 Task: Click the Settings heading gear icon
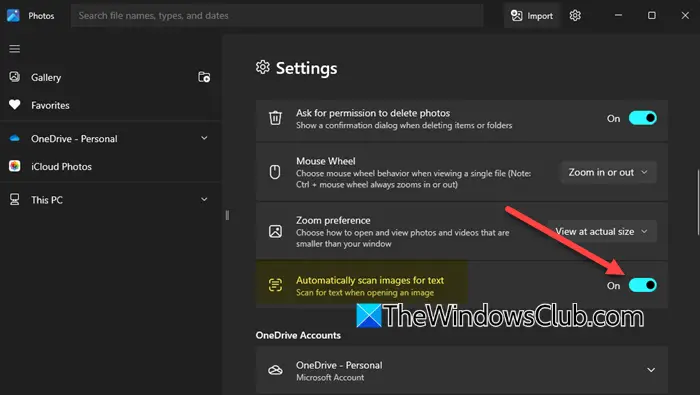click(x=262, y=67)
